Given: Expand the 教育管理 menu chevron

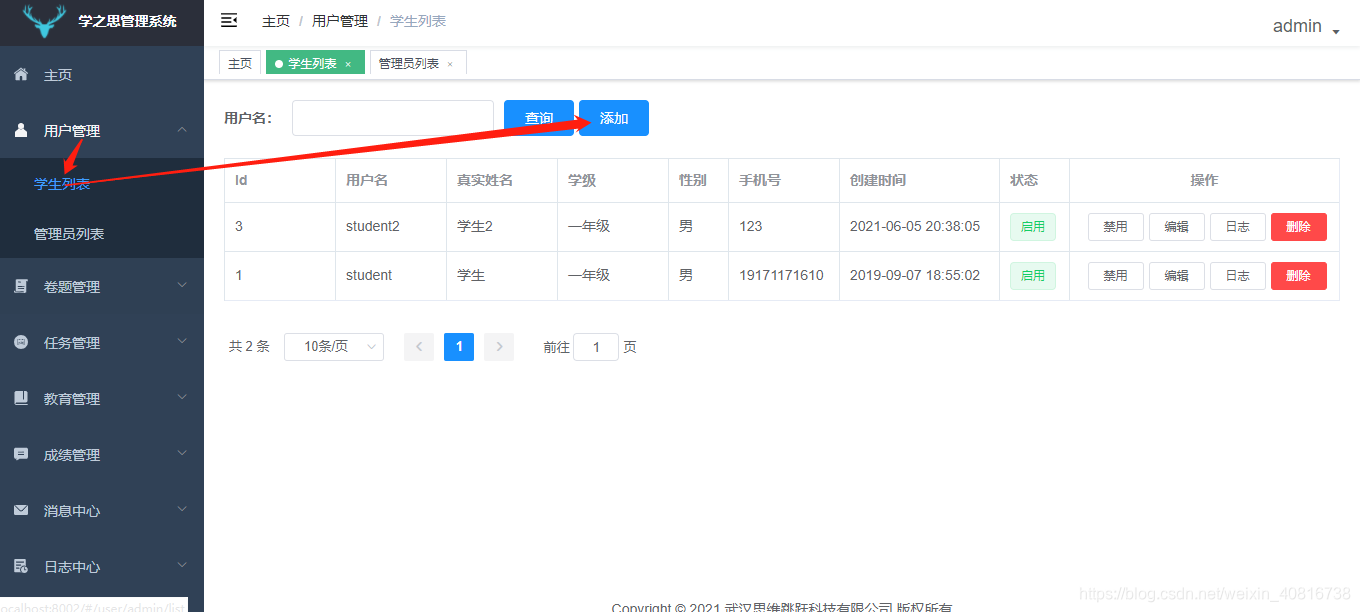Looking at the screenshot, I should [x=182, y=397].
